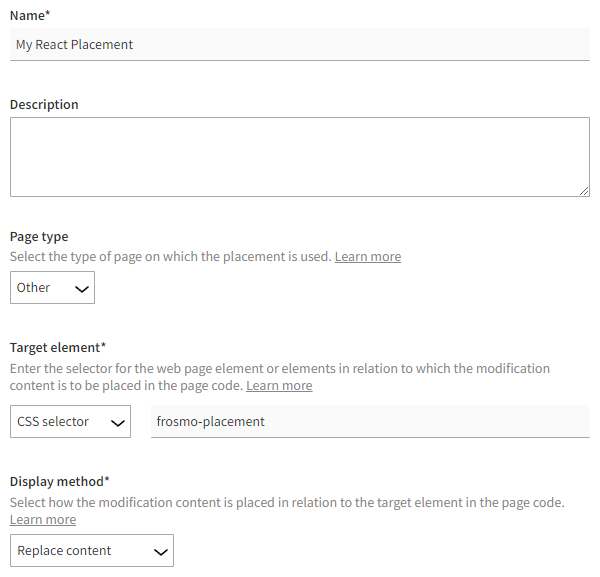Follow Learn more link under Display method
Image resolution: width=600 pixels, height=577 pixels.
(x=43, y=520)
